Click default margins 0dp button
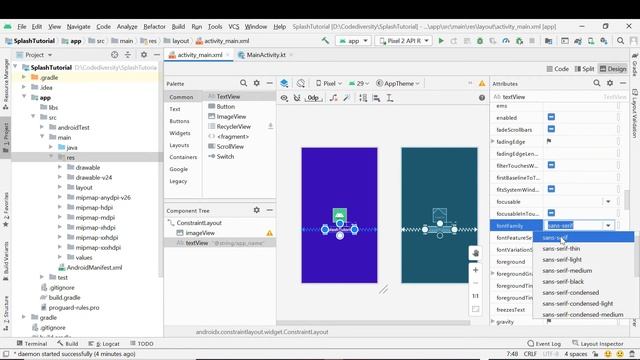 pos(313,98)
